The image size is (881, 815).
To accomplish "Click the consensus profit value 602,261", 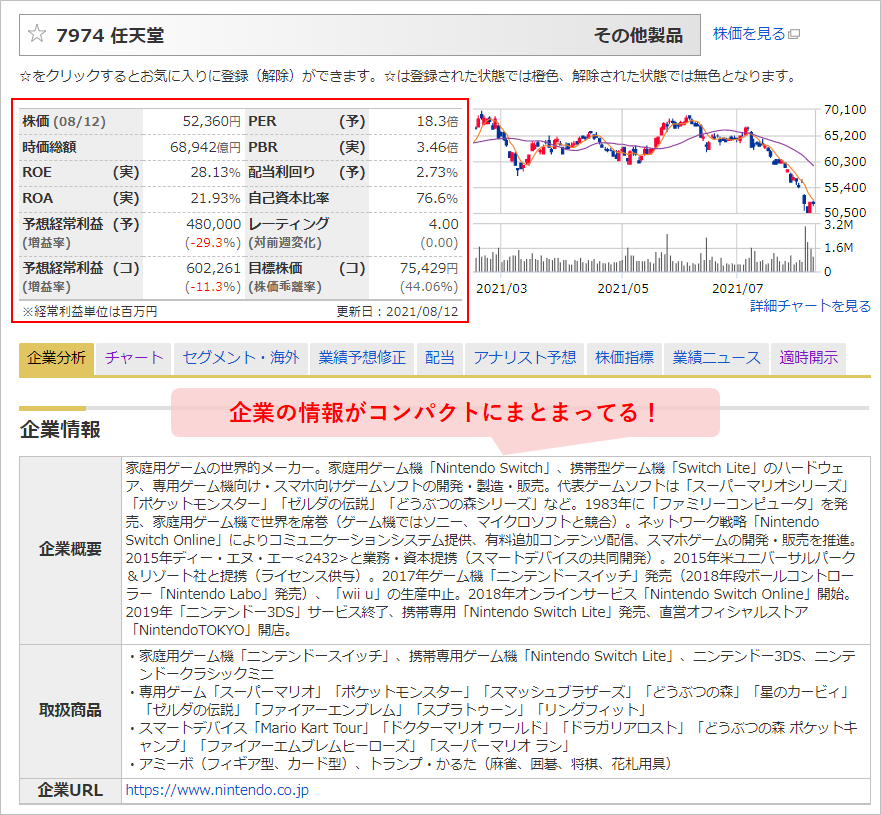I will (x=214, y=268).
